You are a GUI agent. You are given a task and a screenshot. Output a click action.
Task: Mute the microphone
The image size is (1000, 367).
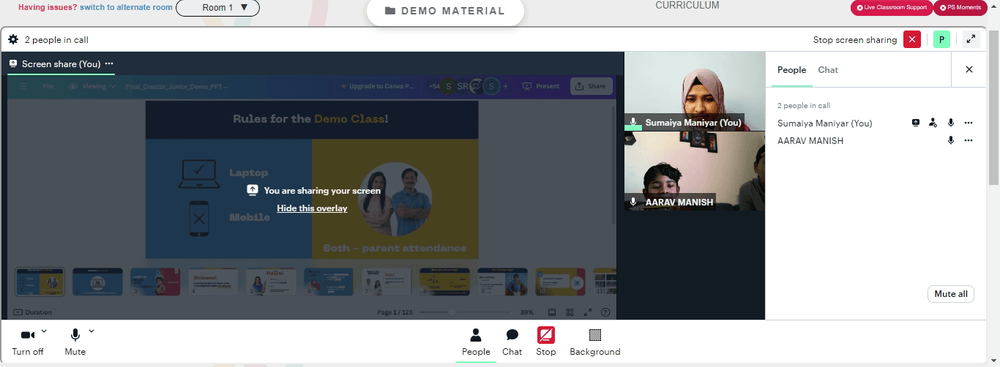75,341
